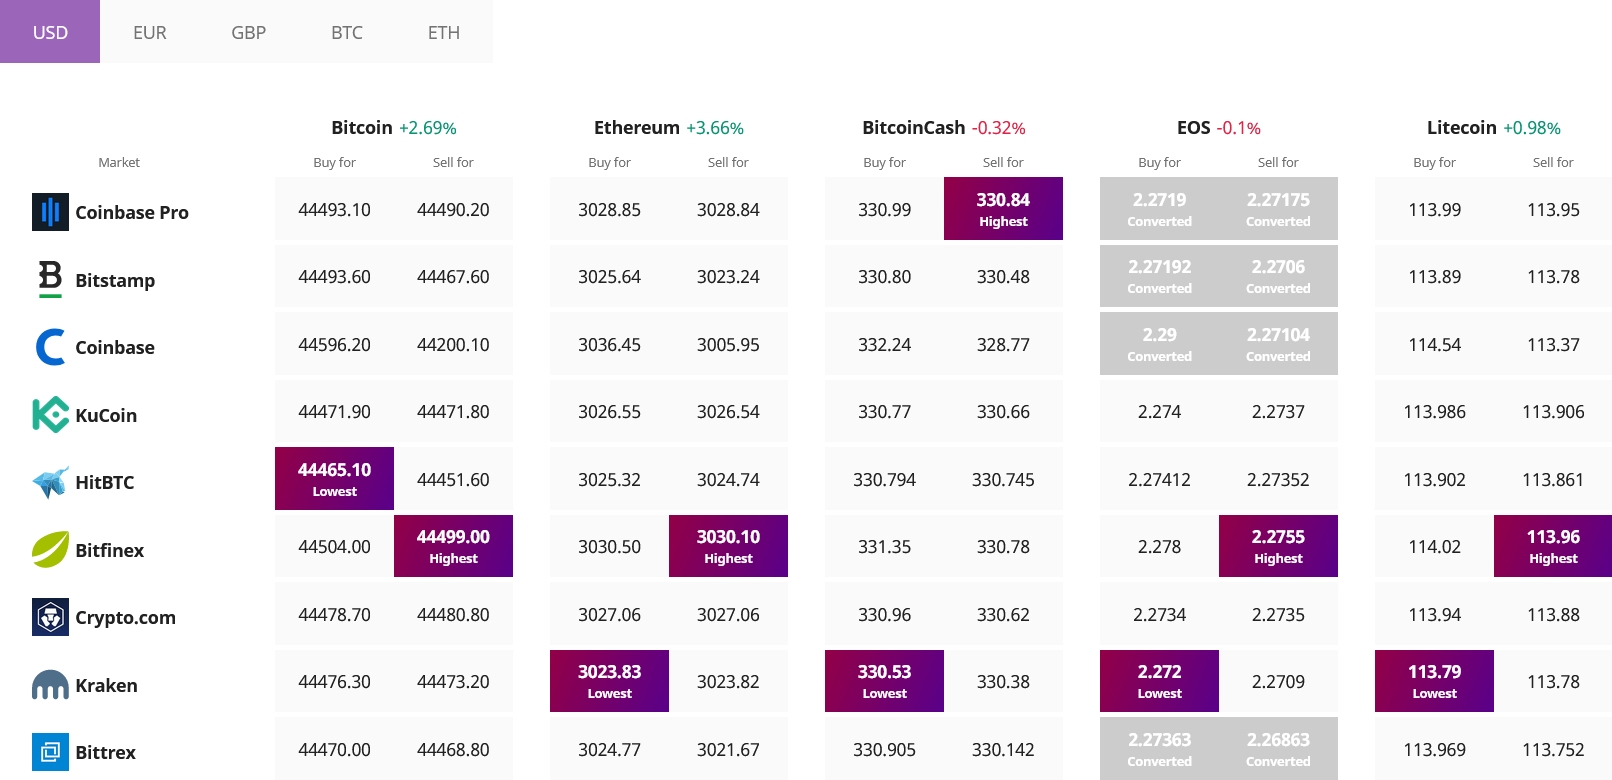This screenshot has height=780, width=1612.
Task: Open the ETH currency tab
Action: (x=444, y=32)
